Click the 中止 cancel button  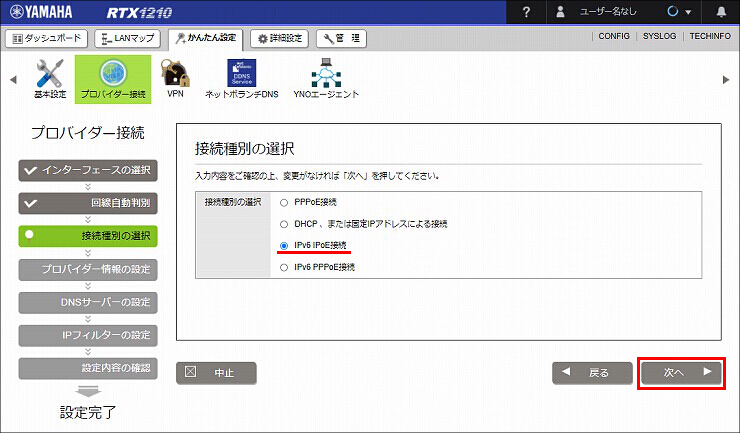[216, 373]
